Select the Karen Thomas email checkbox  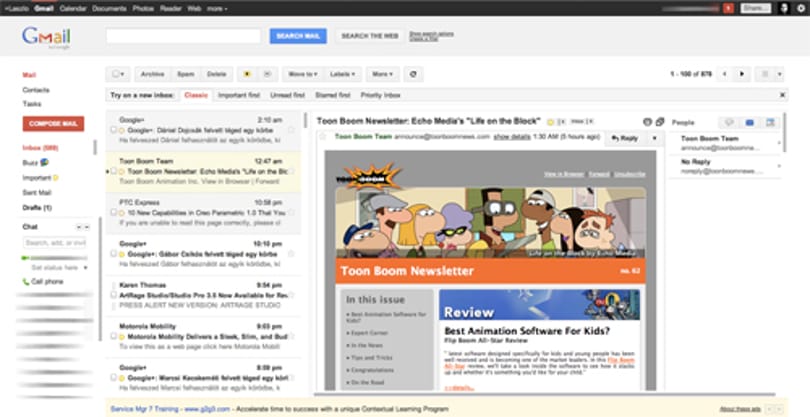pyautogui.click(x=114, y=295)
